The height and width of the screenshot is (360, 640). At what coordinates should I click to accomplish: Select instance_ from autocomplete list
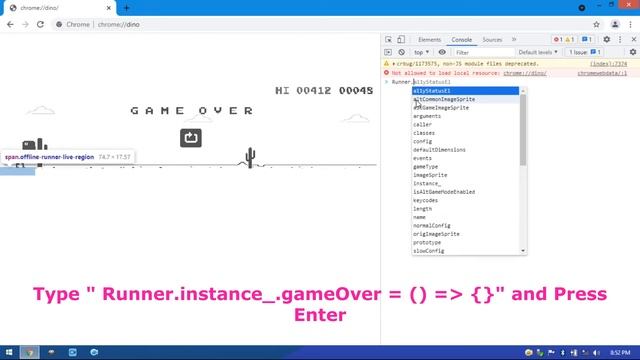pos(465,183)
